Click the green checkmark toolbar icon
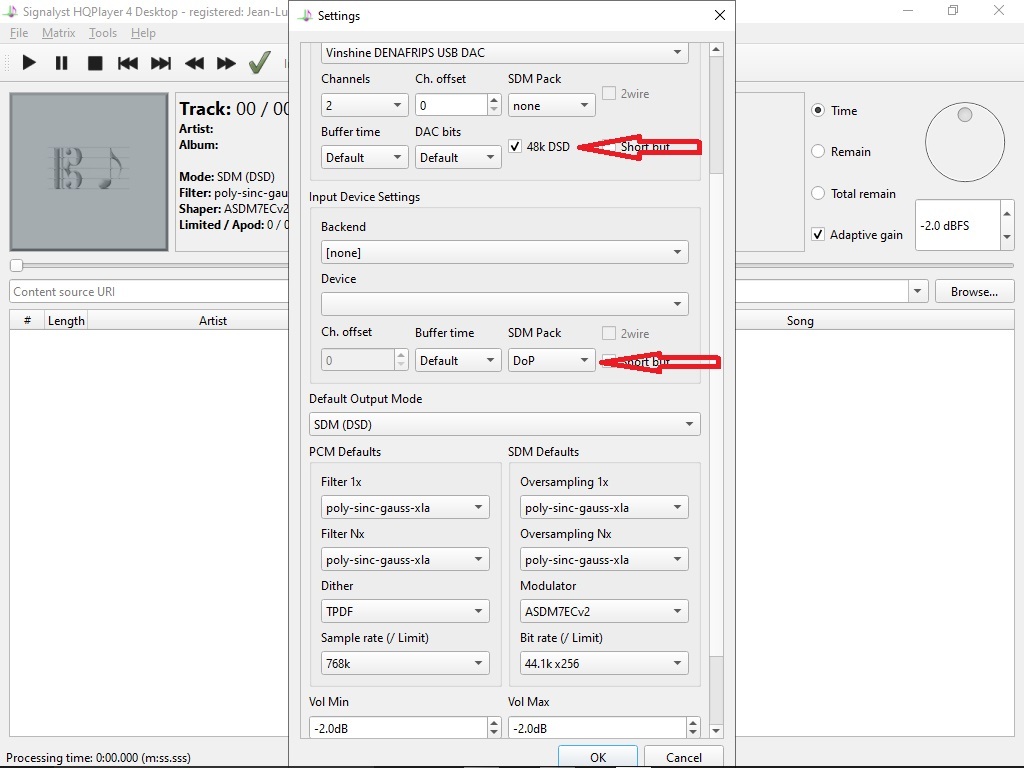This screenshot has width=1024, height=768. [259, 62]
